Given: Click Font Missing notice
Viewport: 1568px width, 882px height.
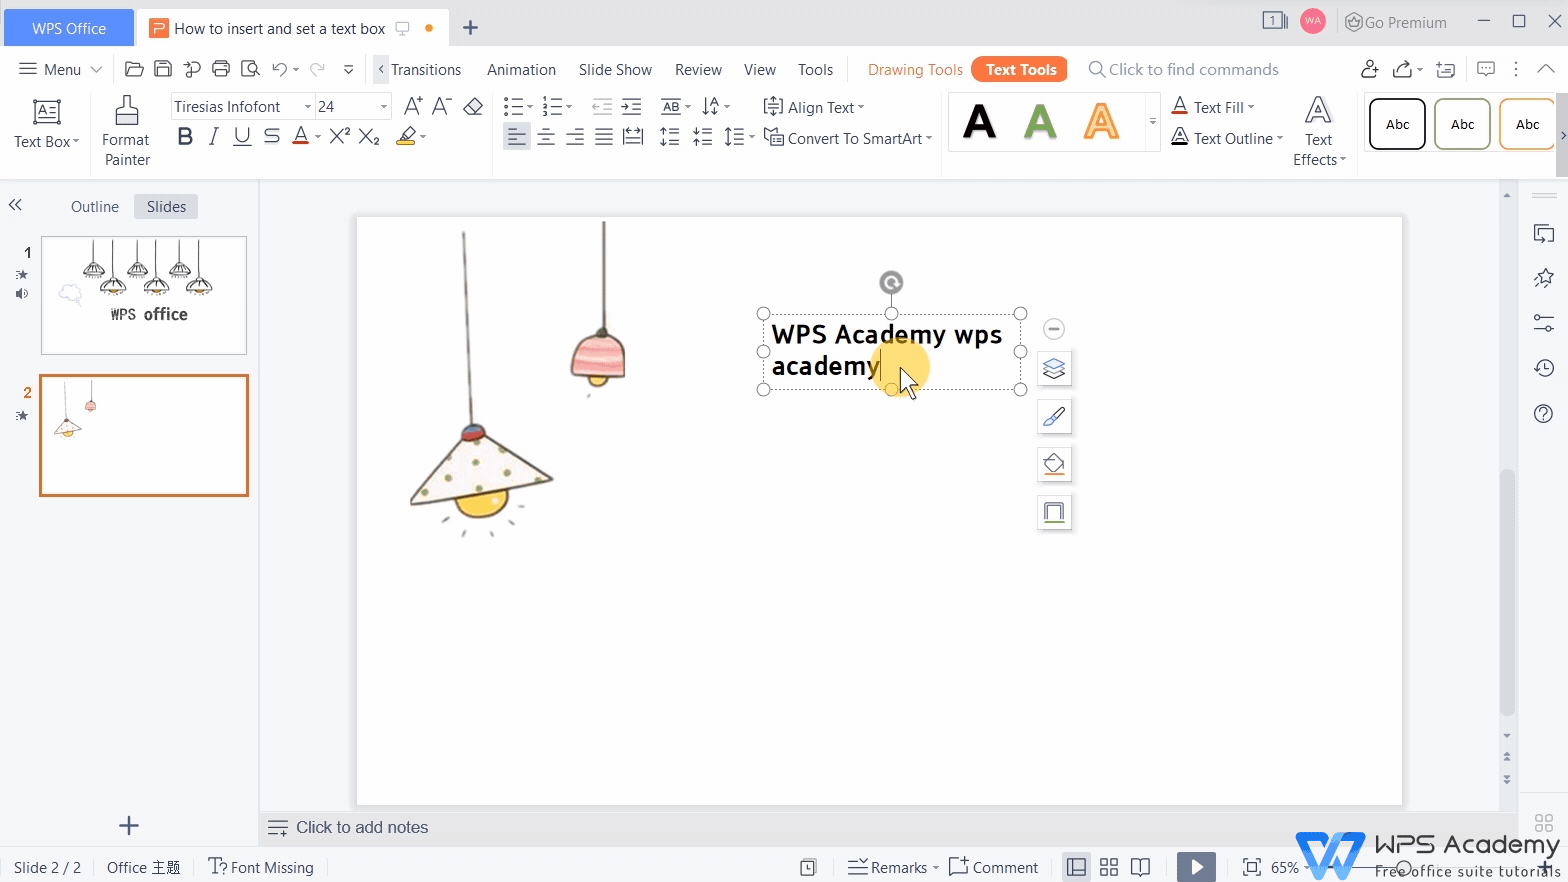Looking at the screenshot, I should (x=261, y=867).
